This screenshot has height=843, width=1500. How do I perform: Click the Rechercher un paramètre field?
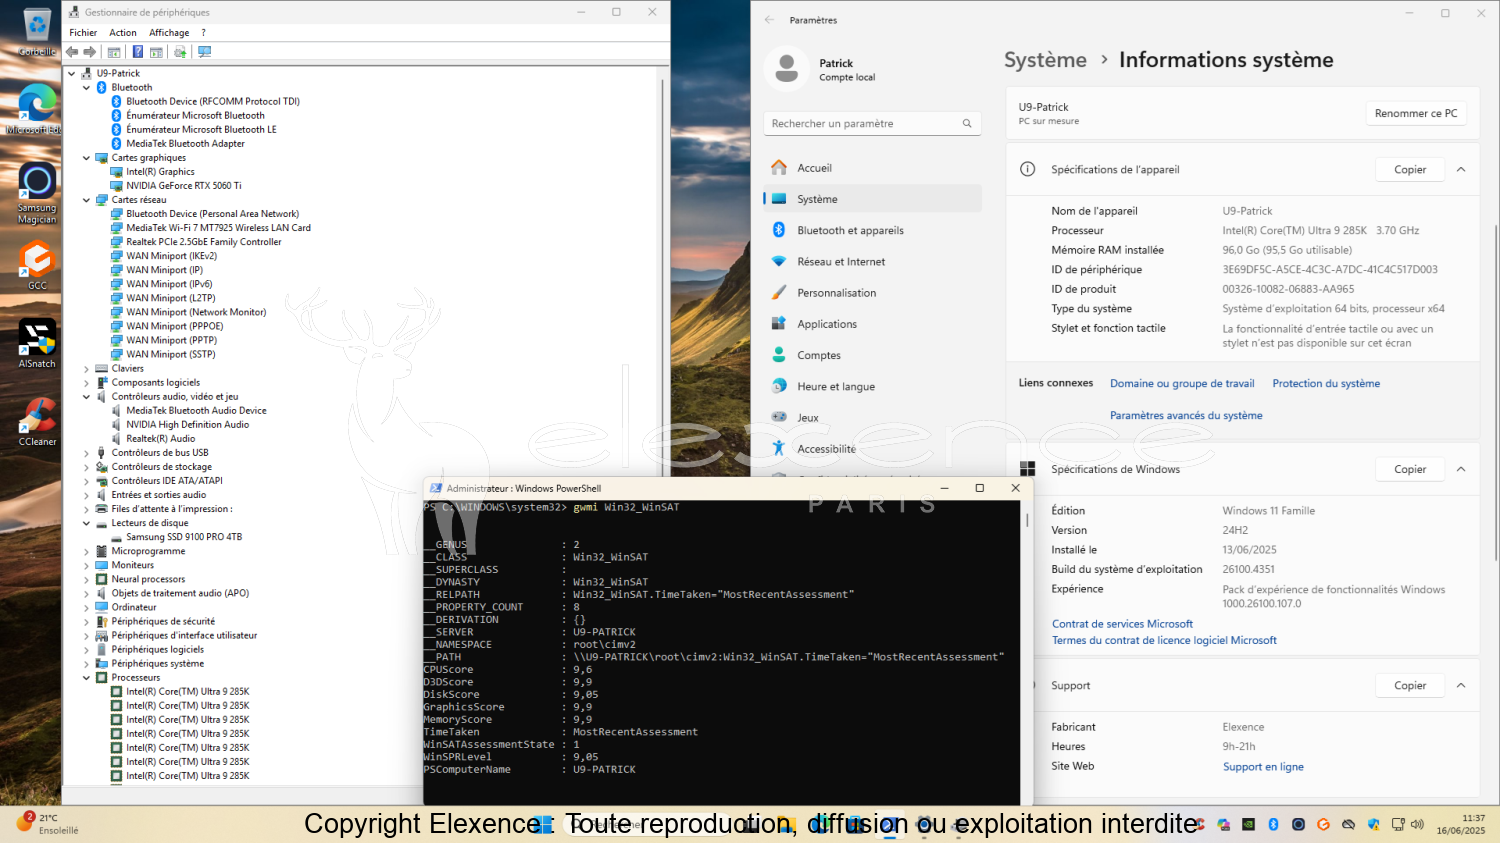pos(872,124)
